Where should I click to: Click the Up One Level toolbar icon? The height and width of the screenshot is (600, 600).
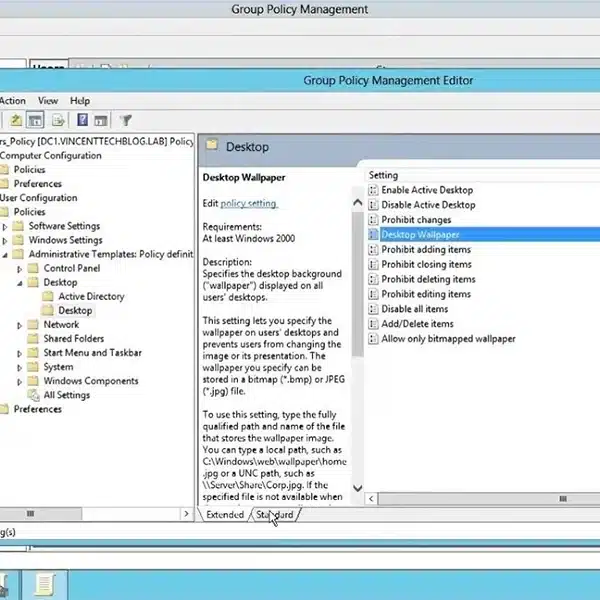click(x=17, y=120)
